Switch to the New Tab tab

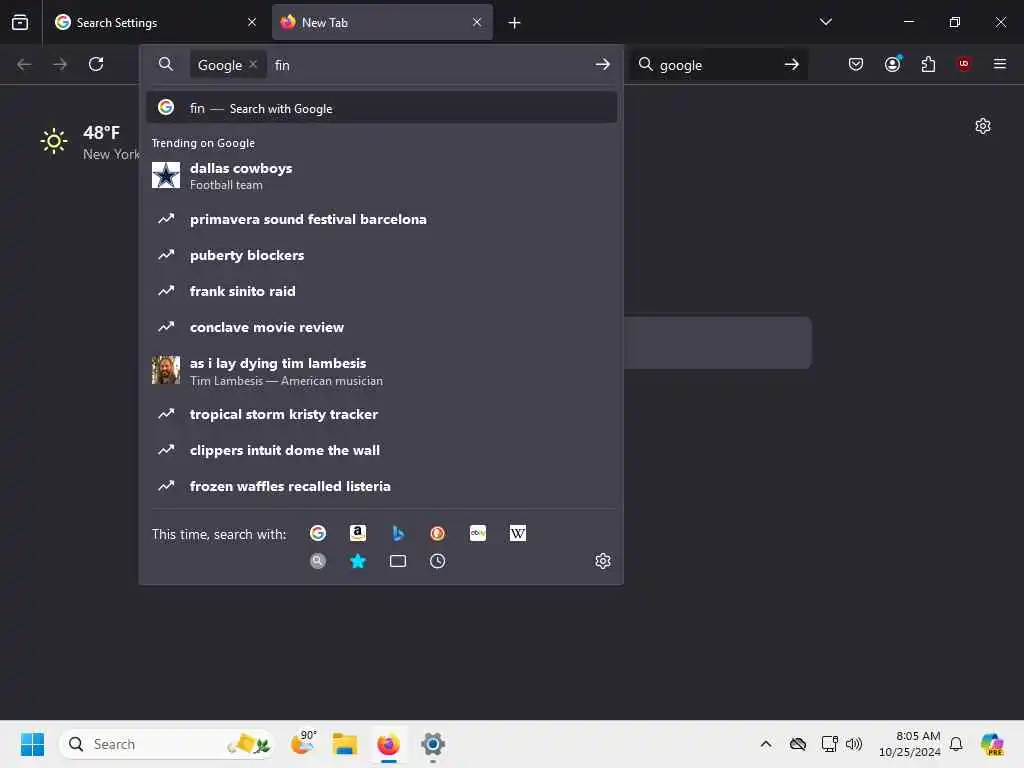pyautogui.click(x=382, y=22)
